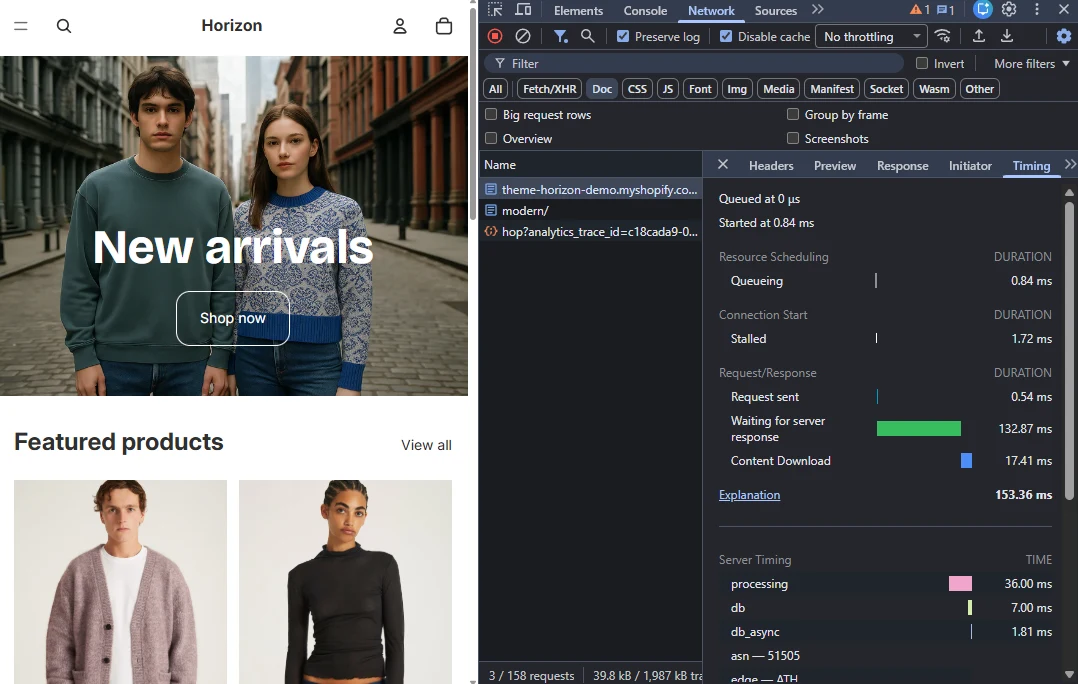Open the account profile icon
Viewport: 1078px width, 684px height.
400,26
